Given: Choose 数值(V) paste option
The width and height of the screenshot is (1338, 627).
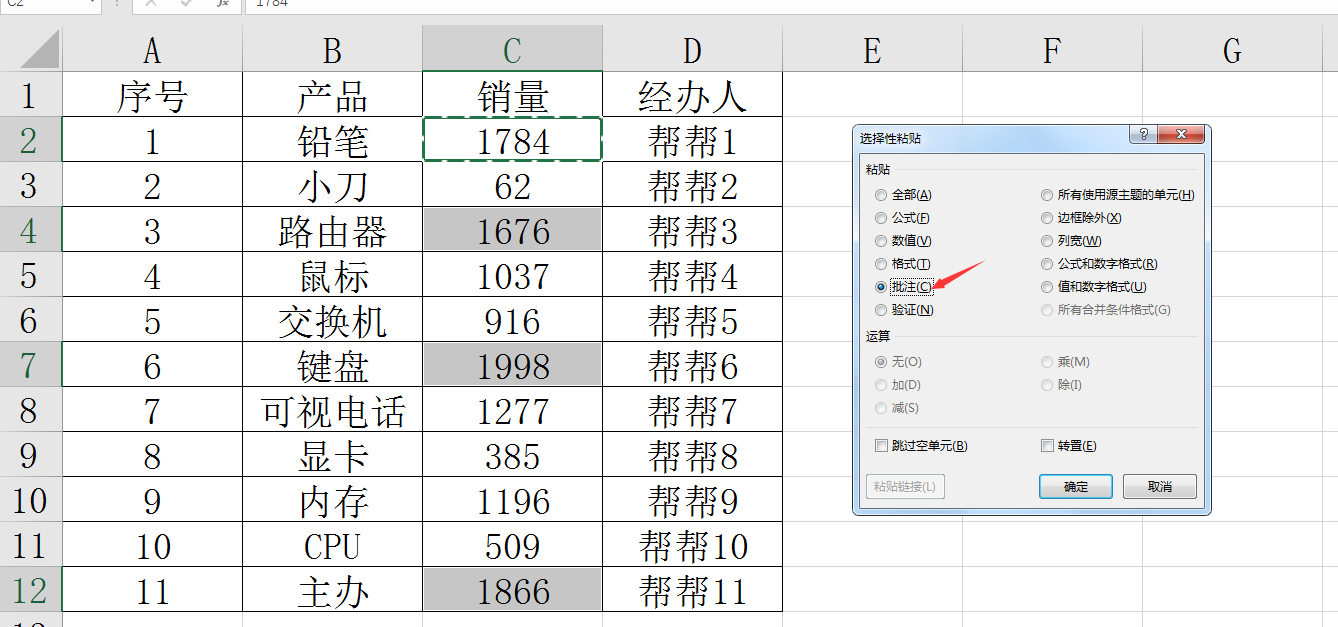Looking at the screenshot, I should [x=903, y=241].
